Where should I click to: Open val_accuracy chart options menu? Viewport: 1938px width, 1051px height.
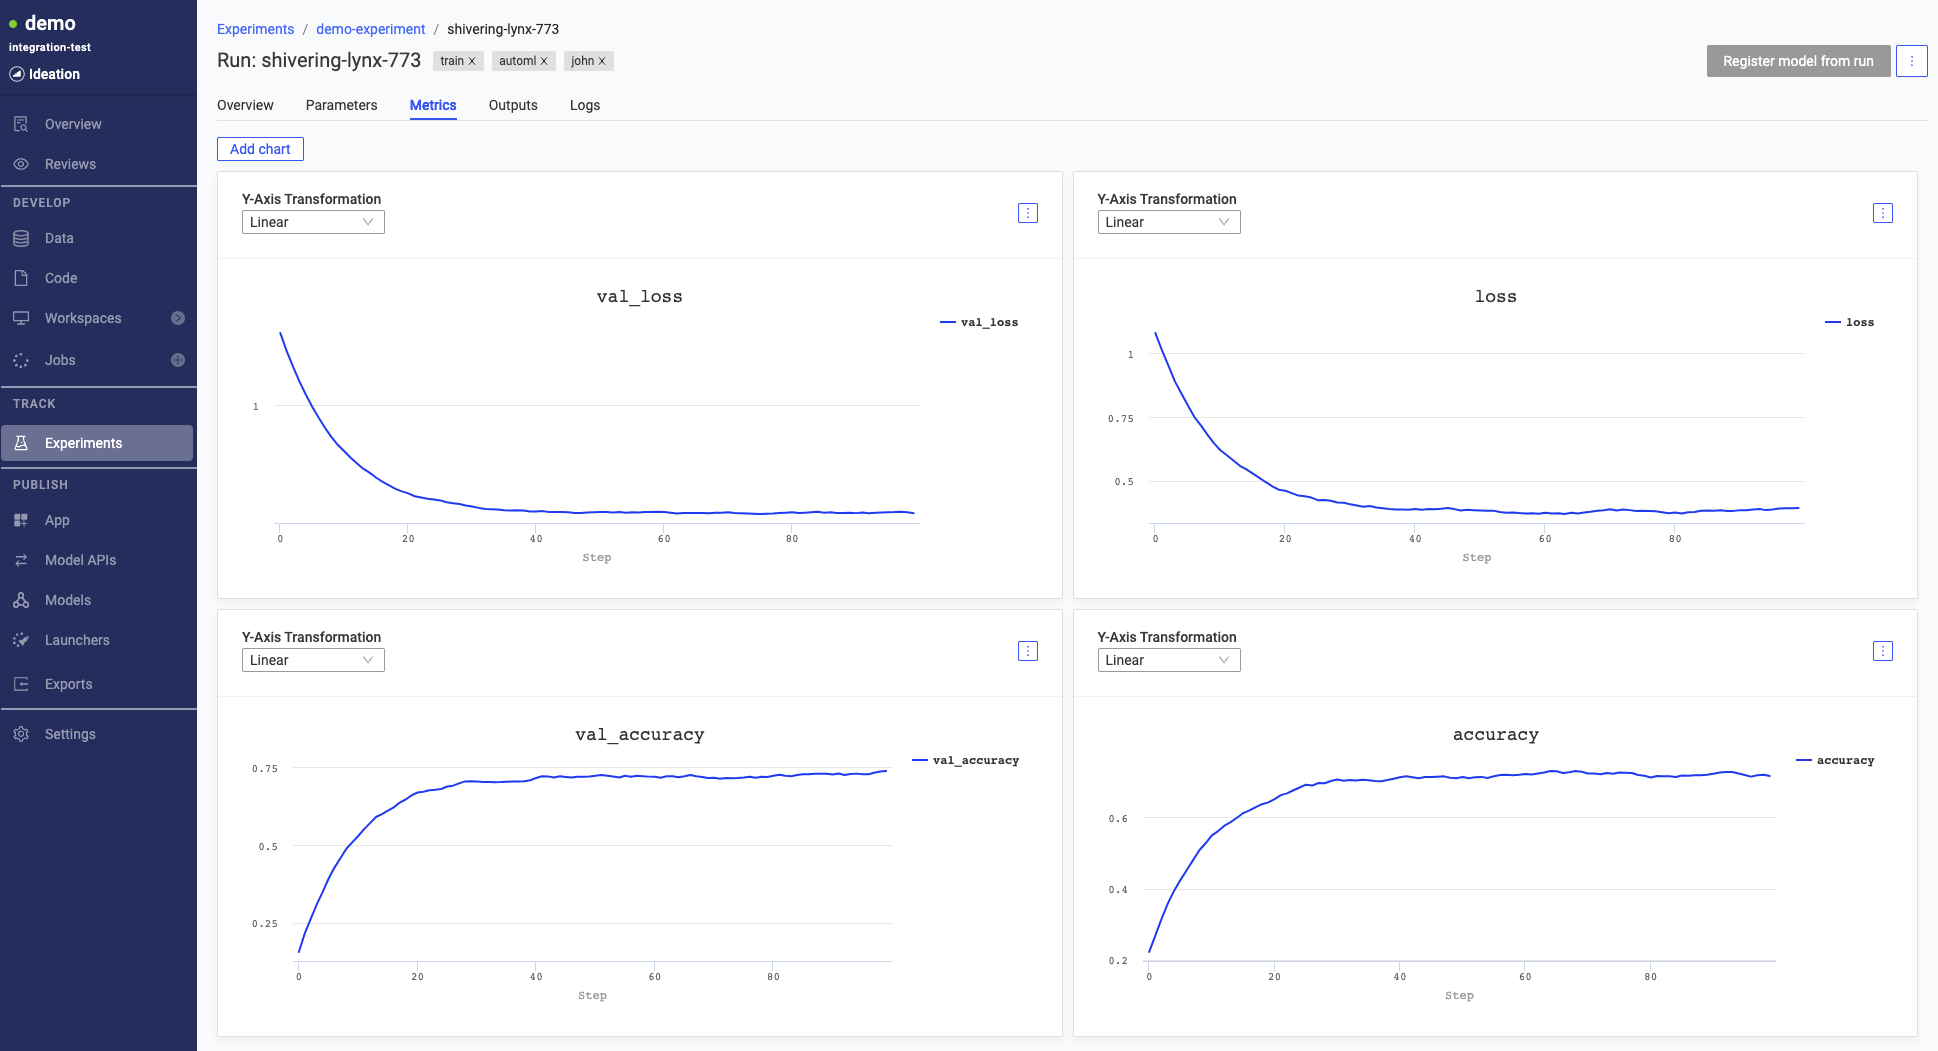(1028, 651)
